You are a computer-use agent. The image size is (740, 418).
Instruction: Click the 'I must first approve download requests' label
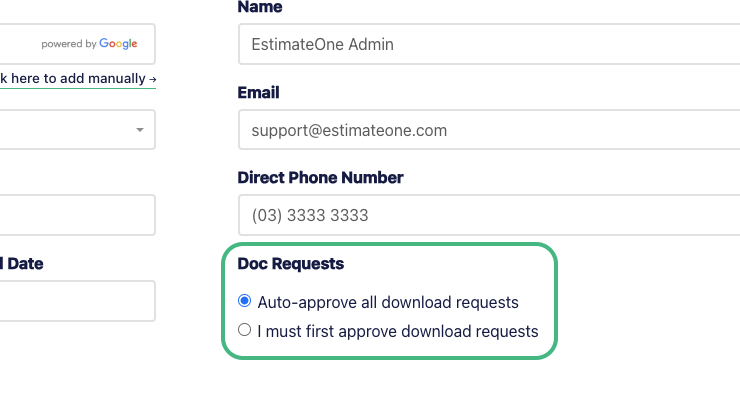click(398, 331)
